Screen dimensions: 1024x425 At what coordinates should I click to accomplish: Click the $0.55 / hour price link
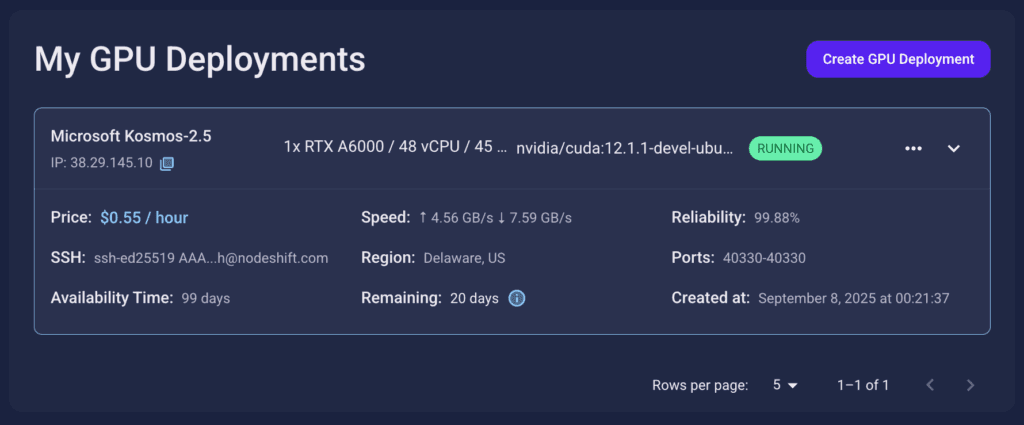click(x=144, y=218)
